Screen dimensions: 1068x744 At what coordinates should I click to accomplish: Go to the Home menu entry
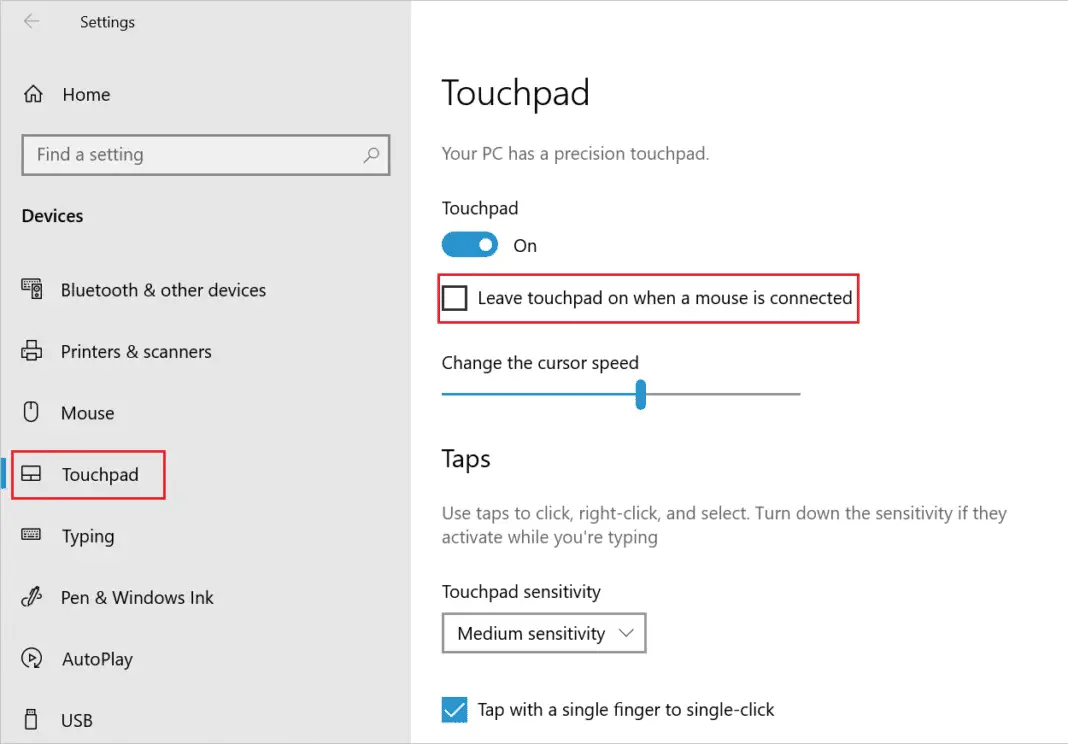(x=85, y=94)
